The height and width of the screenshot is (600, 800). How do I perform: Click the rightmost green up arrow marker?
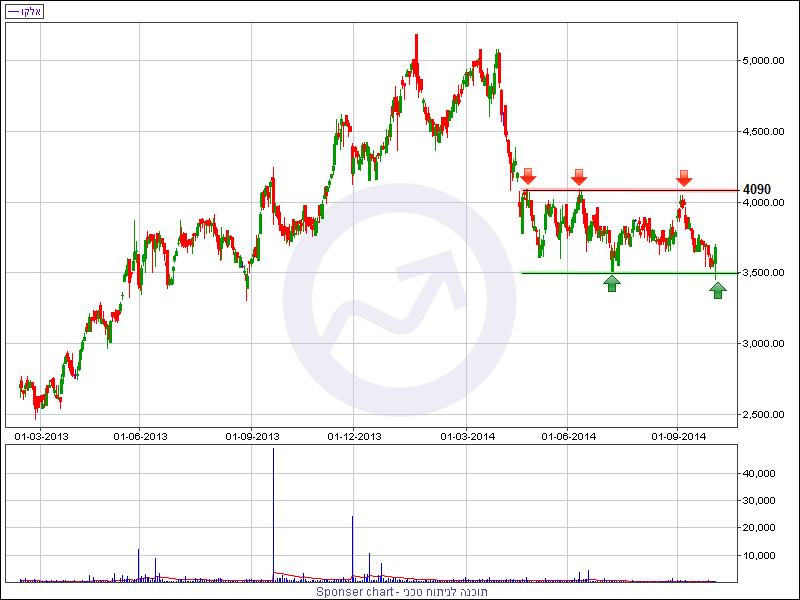click(718, 290)
